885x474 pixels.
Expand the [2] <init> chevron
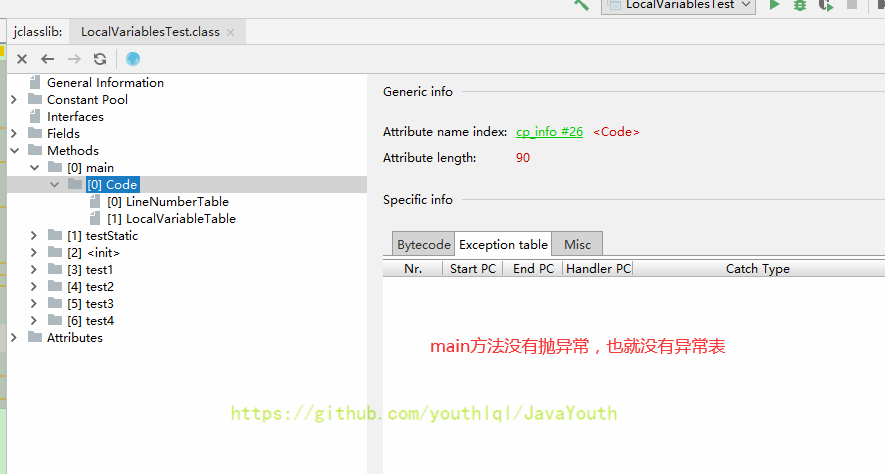[34, 253]
